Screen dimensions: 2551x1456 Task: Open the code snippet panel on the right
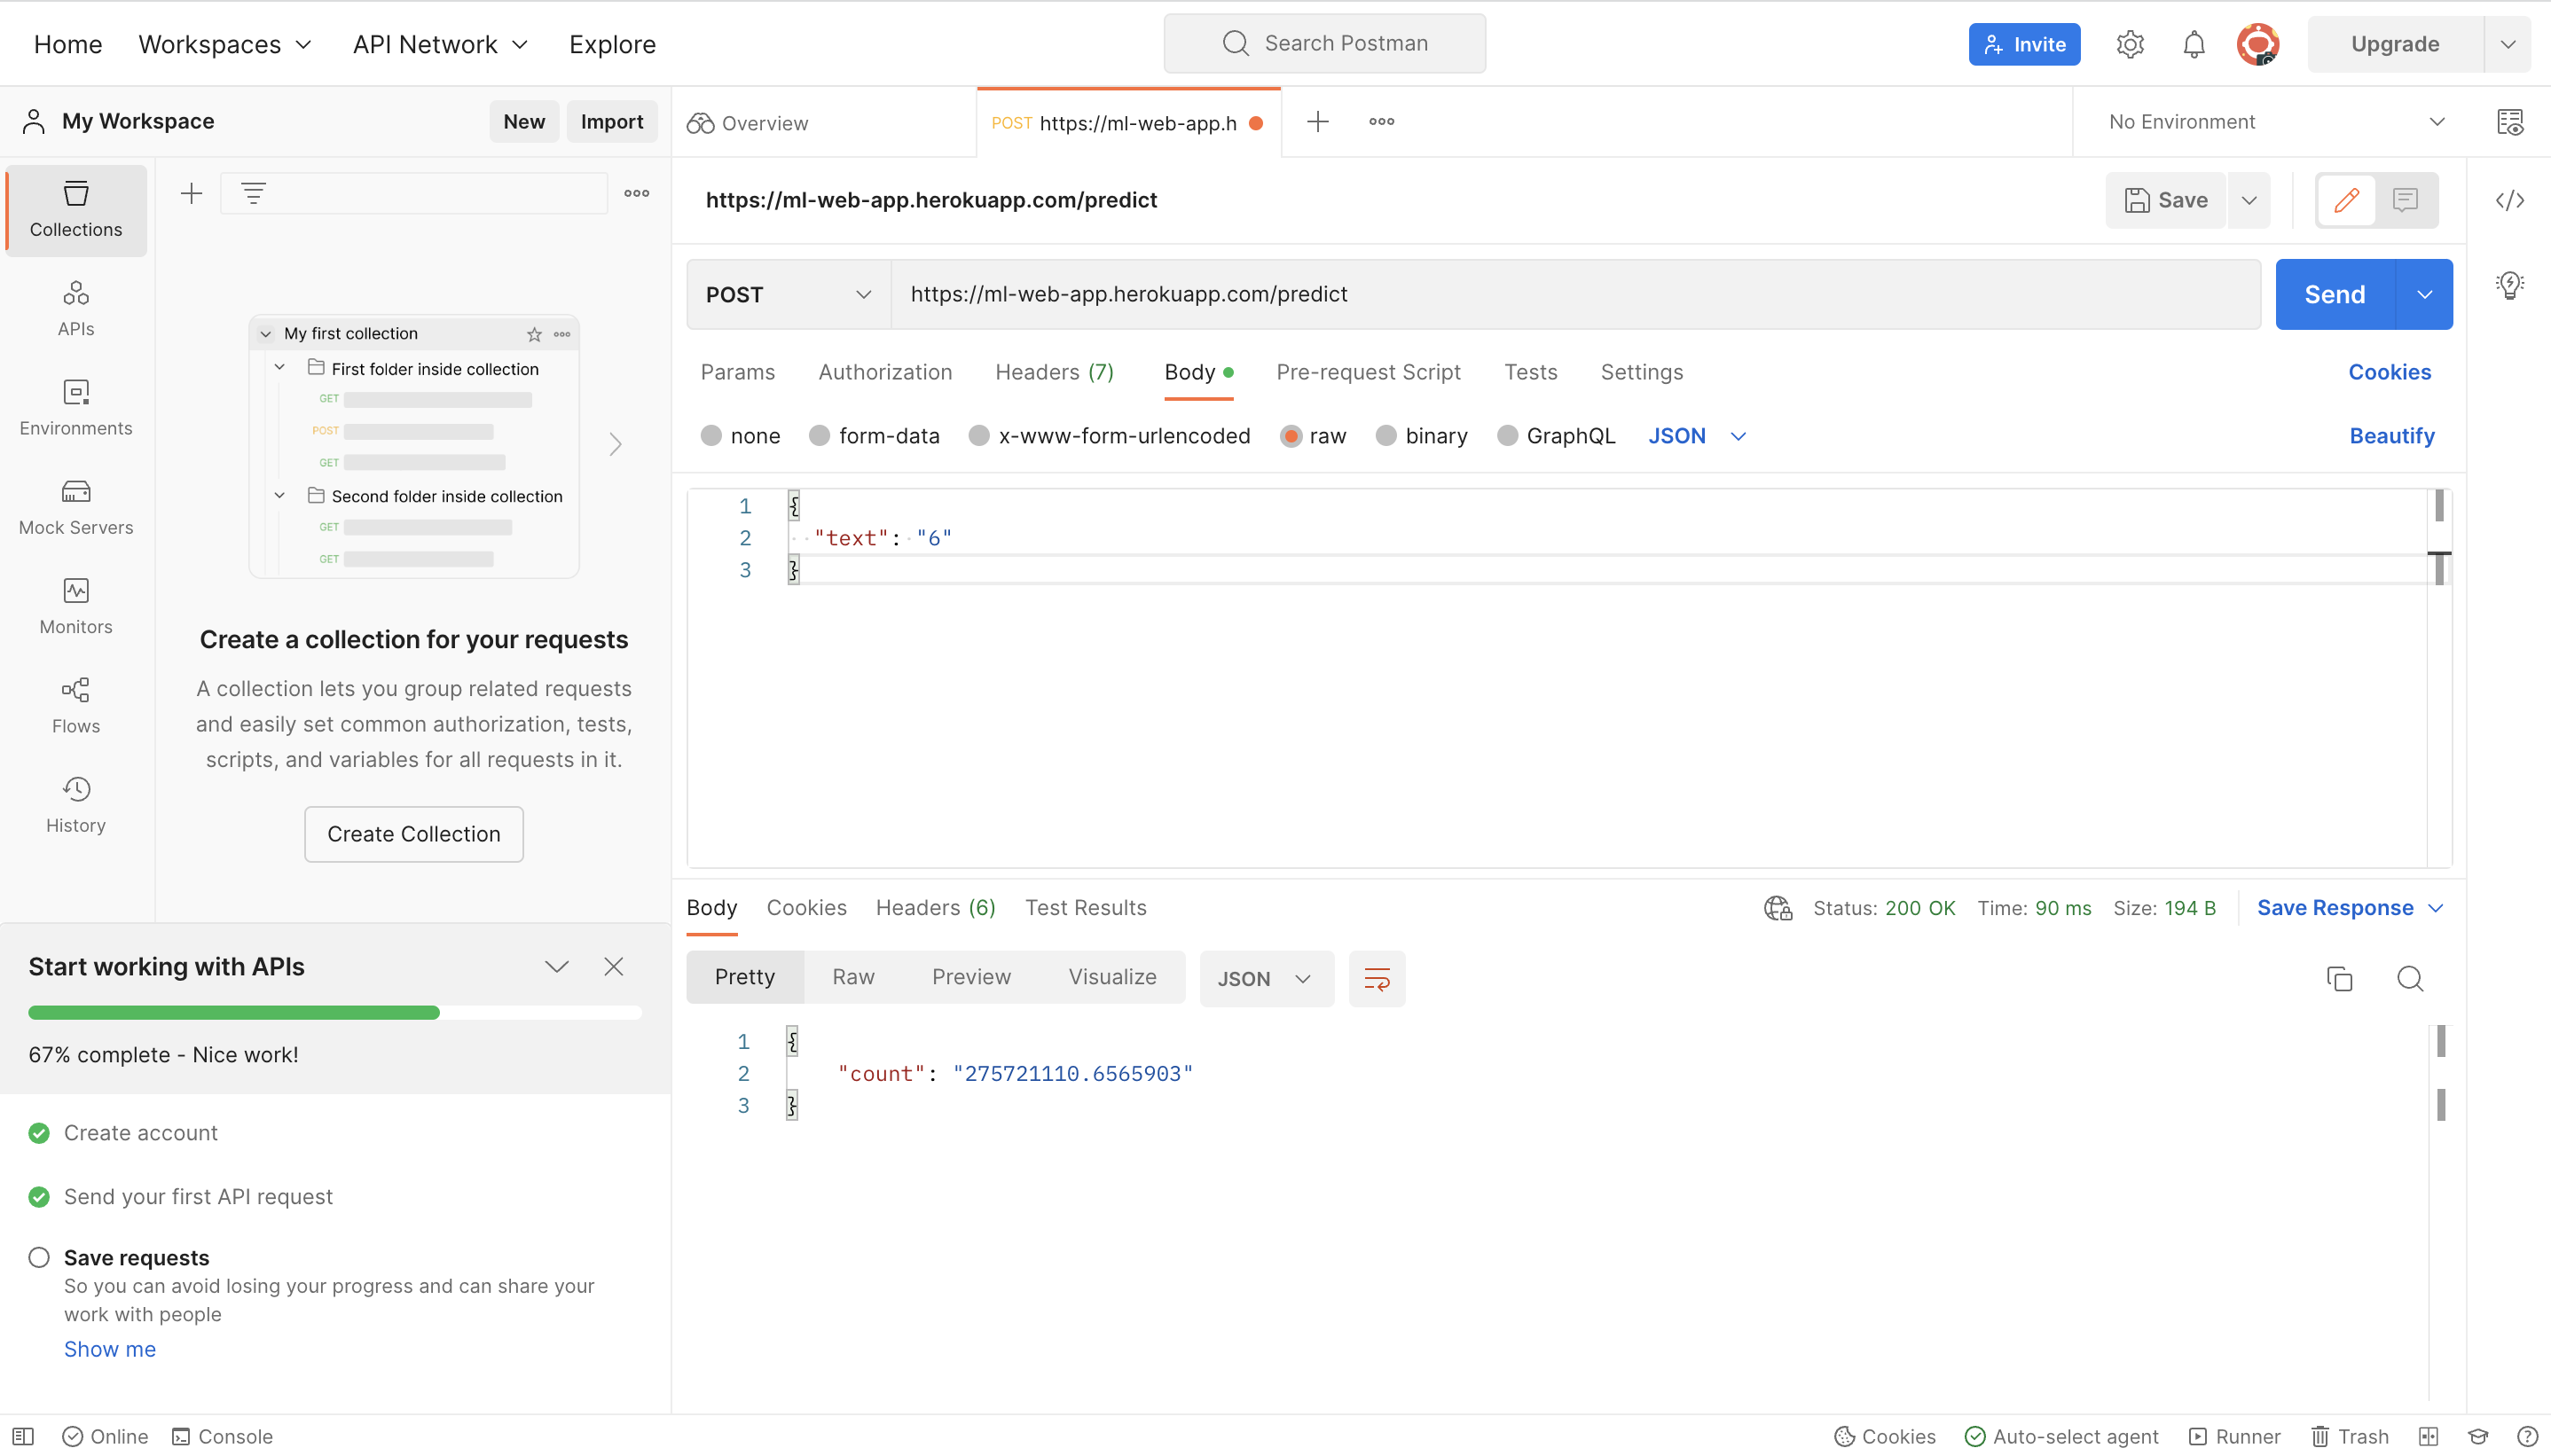2513,200
